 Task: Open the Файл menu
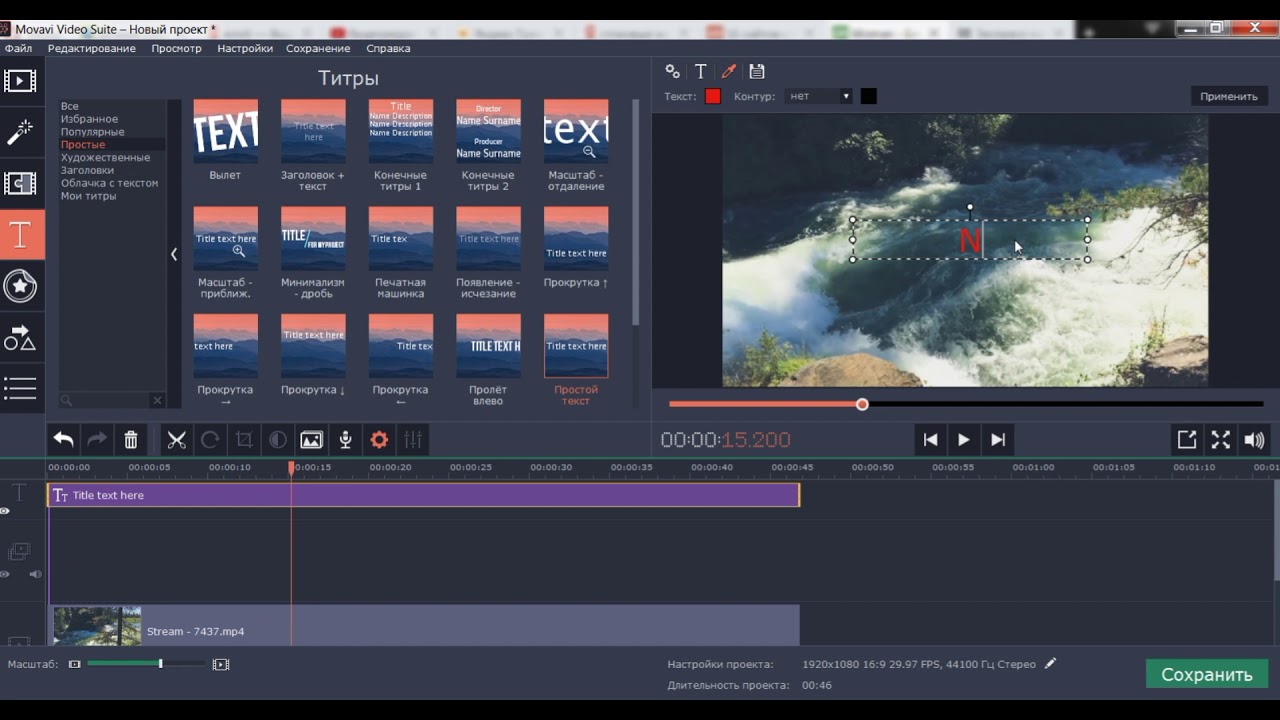click(x=18, y=48)
